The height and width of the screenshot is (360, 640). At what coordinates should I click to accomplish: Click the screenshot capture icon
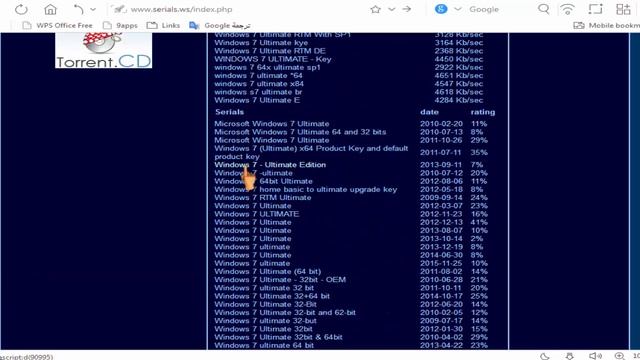[x=596, y=9]
